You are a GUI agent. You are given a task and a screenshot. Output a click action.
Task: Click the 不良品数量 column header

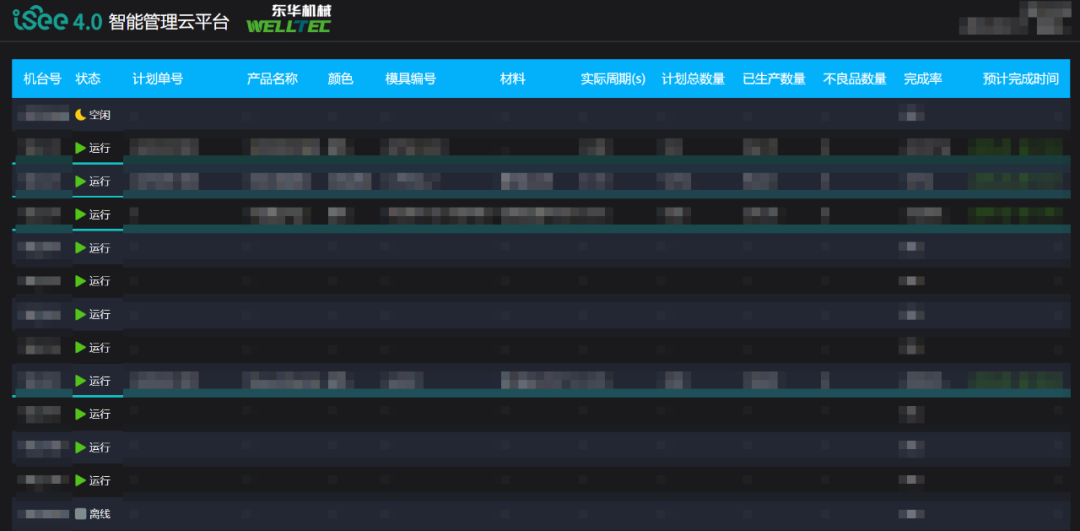tap(854, 79)
